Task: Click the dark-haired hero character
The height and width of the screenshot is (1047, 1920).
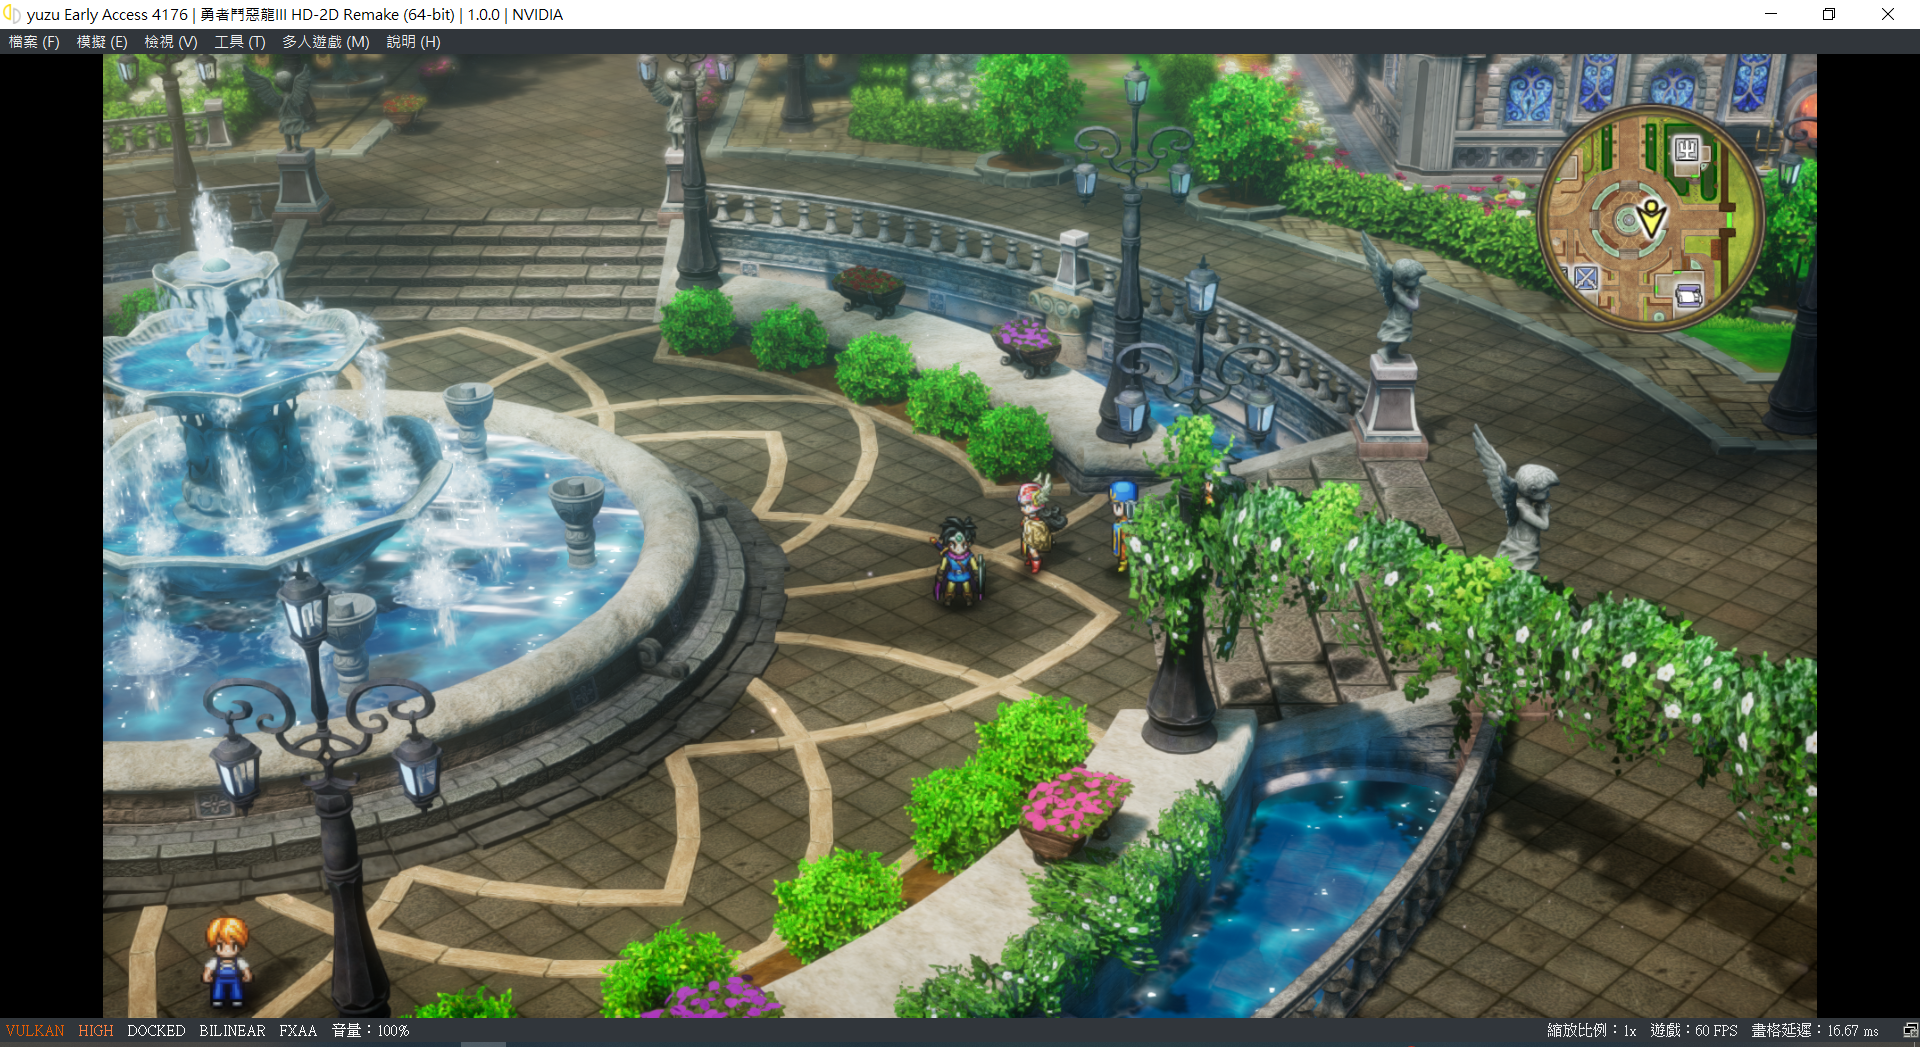Action: tap(958, 561)
